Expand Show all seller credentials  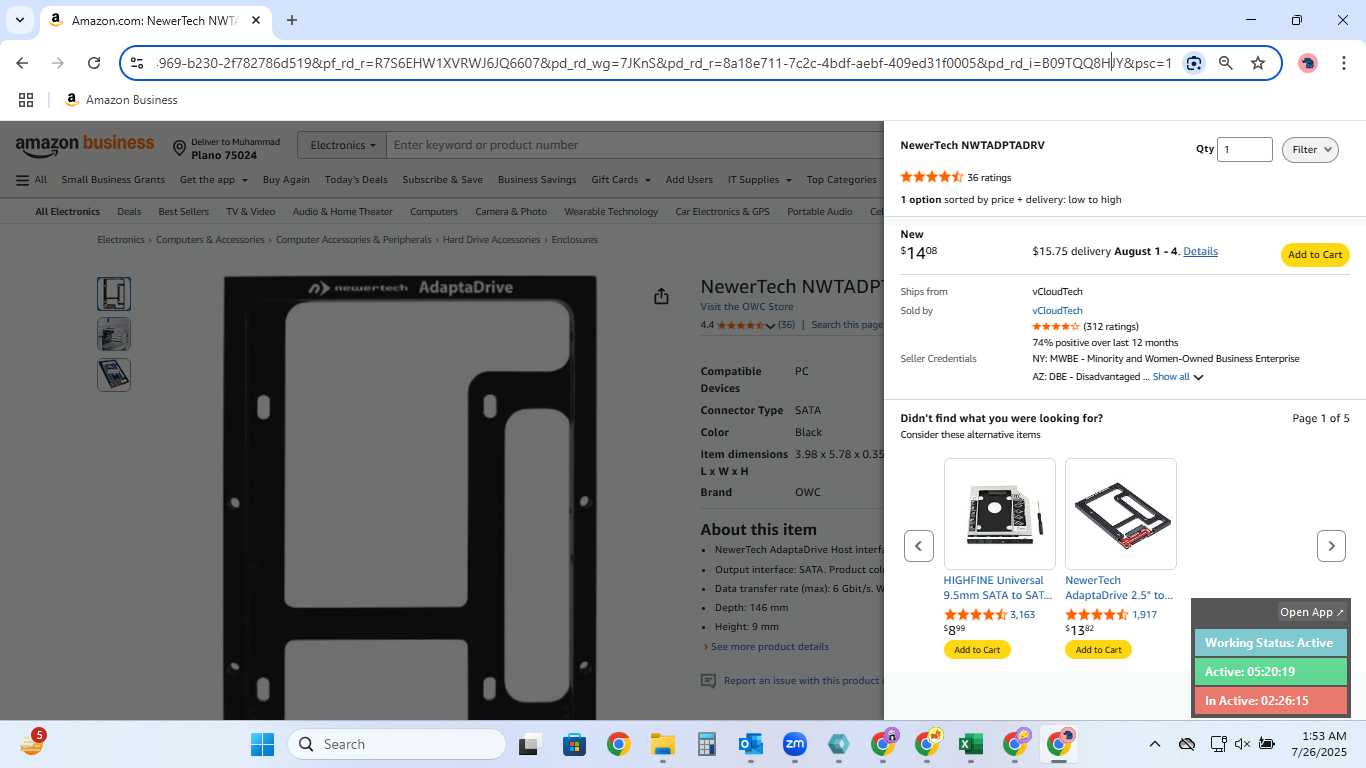[x=1177, y=377]
